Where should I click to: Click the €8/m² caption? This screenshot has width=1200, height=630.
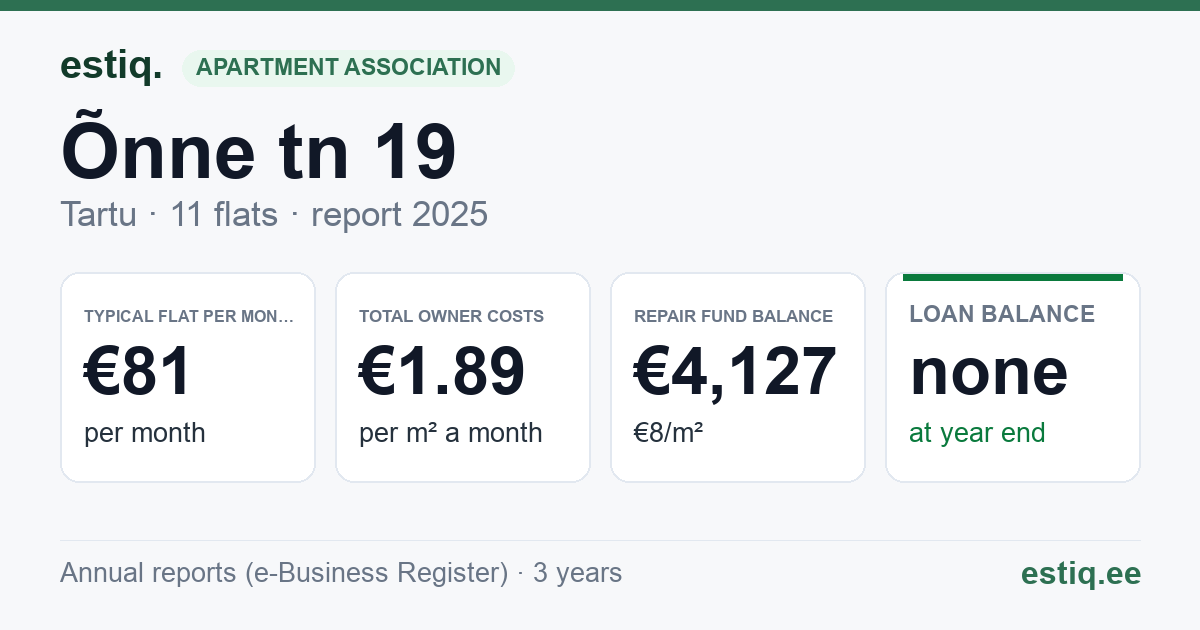click(669, 433)
